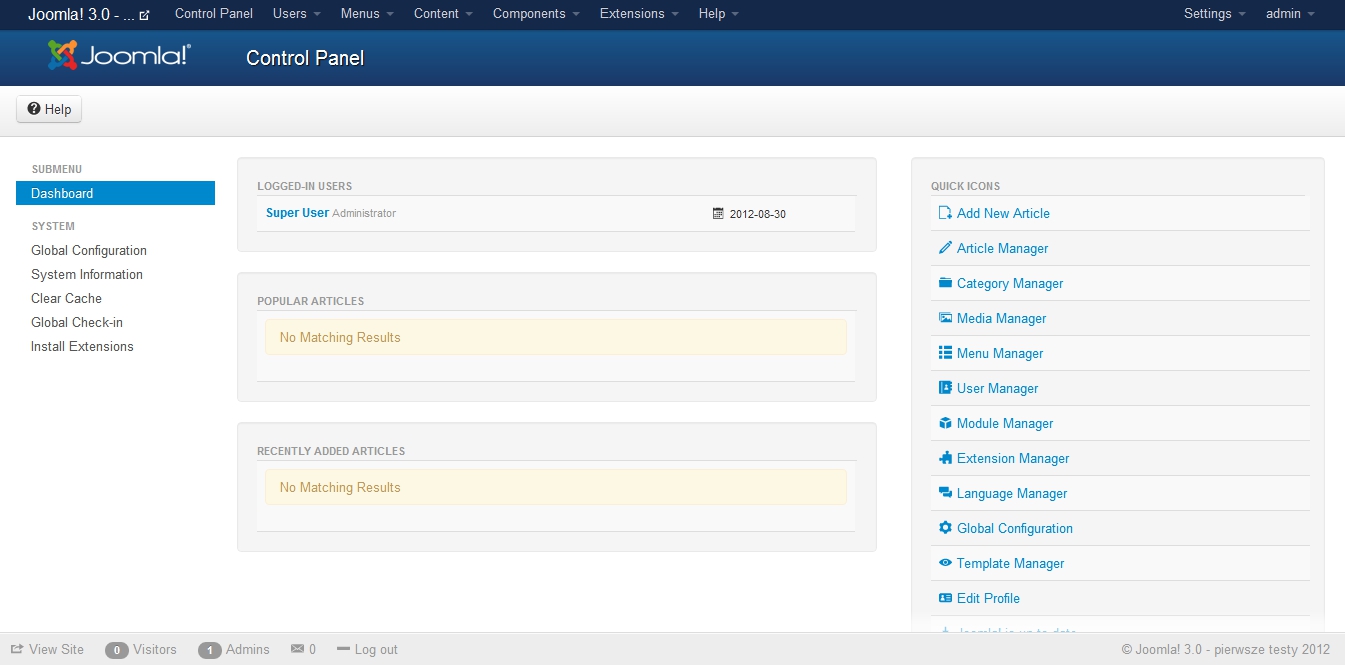
Task: Open Control Panel in top menu
Action: click(214, 14)
